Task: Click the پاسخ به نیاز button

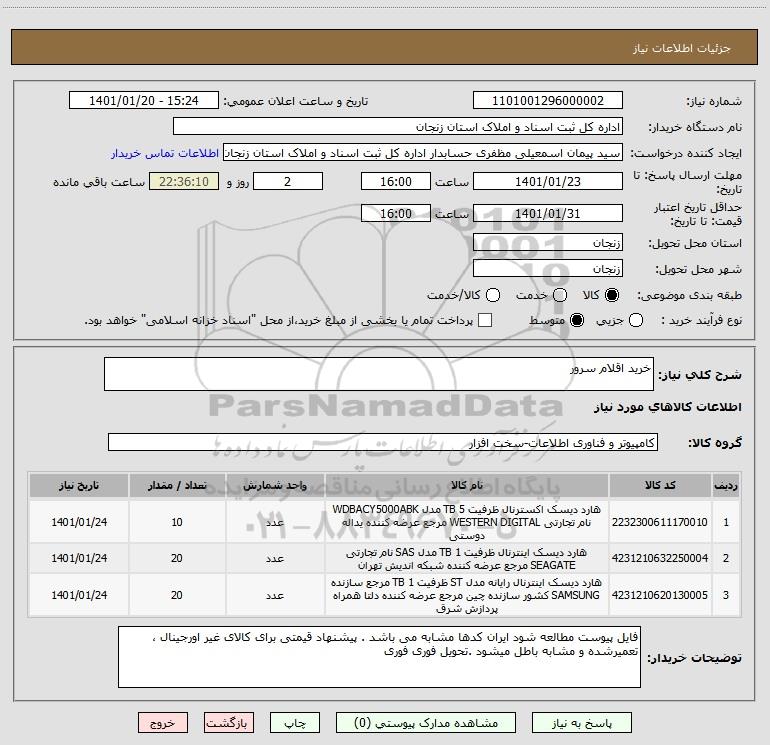Action: (x=582, y=723)
